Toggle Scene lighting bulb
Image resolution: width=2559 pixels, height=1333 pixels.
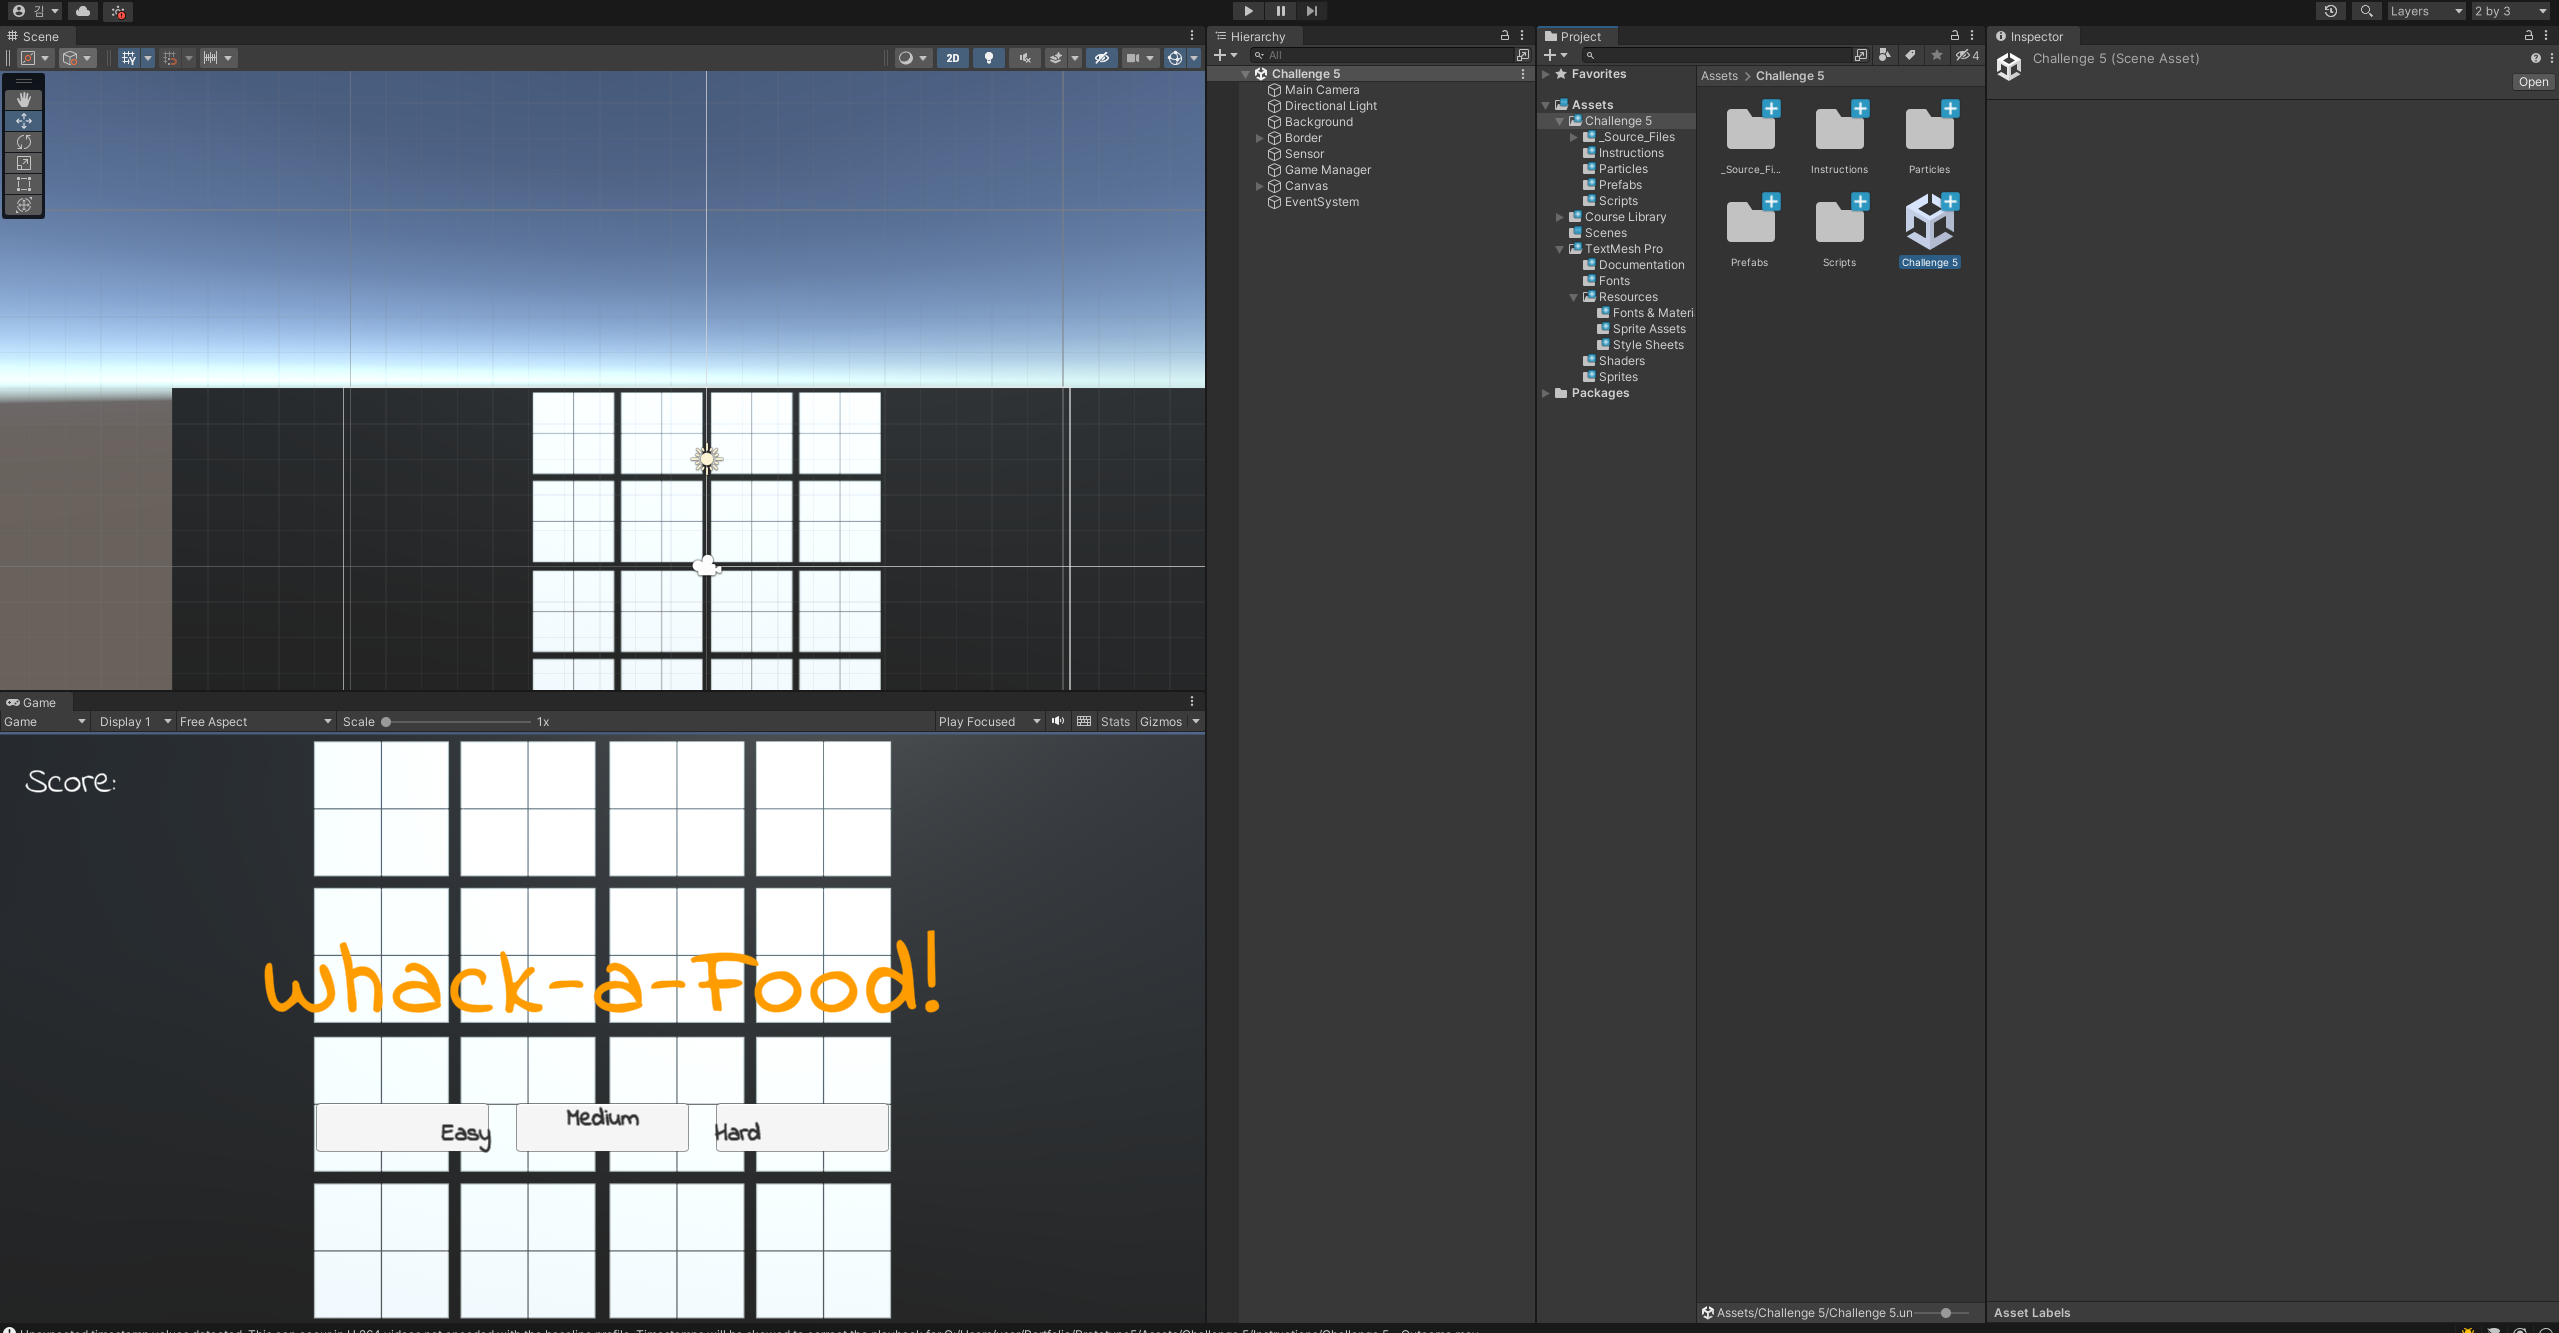(x=989, y=58)
